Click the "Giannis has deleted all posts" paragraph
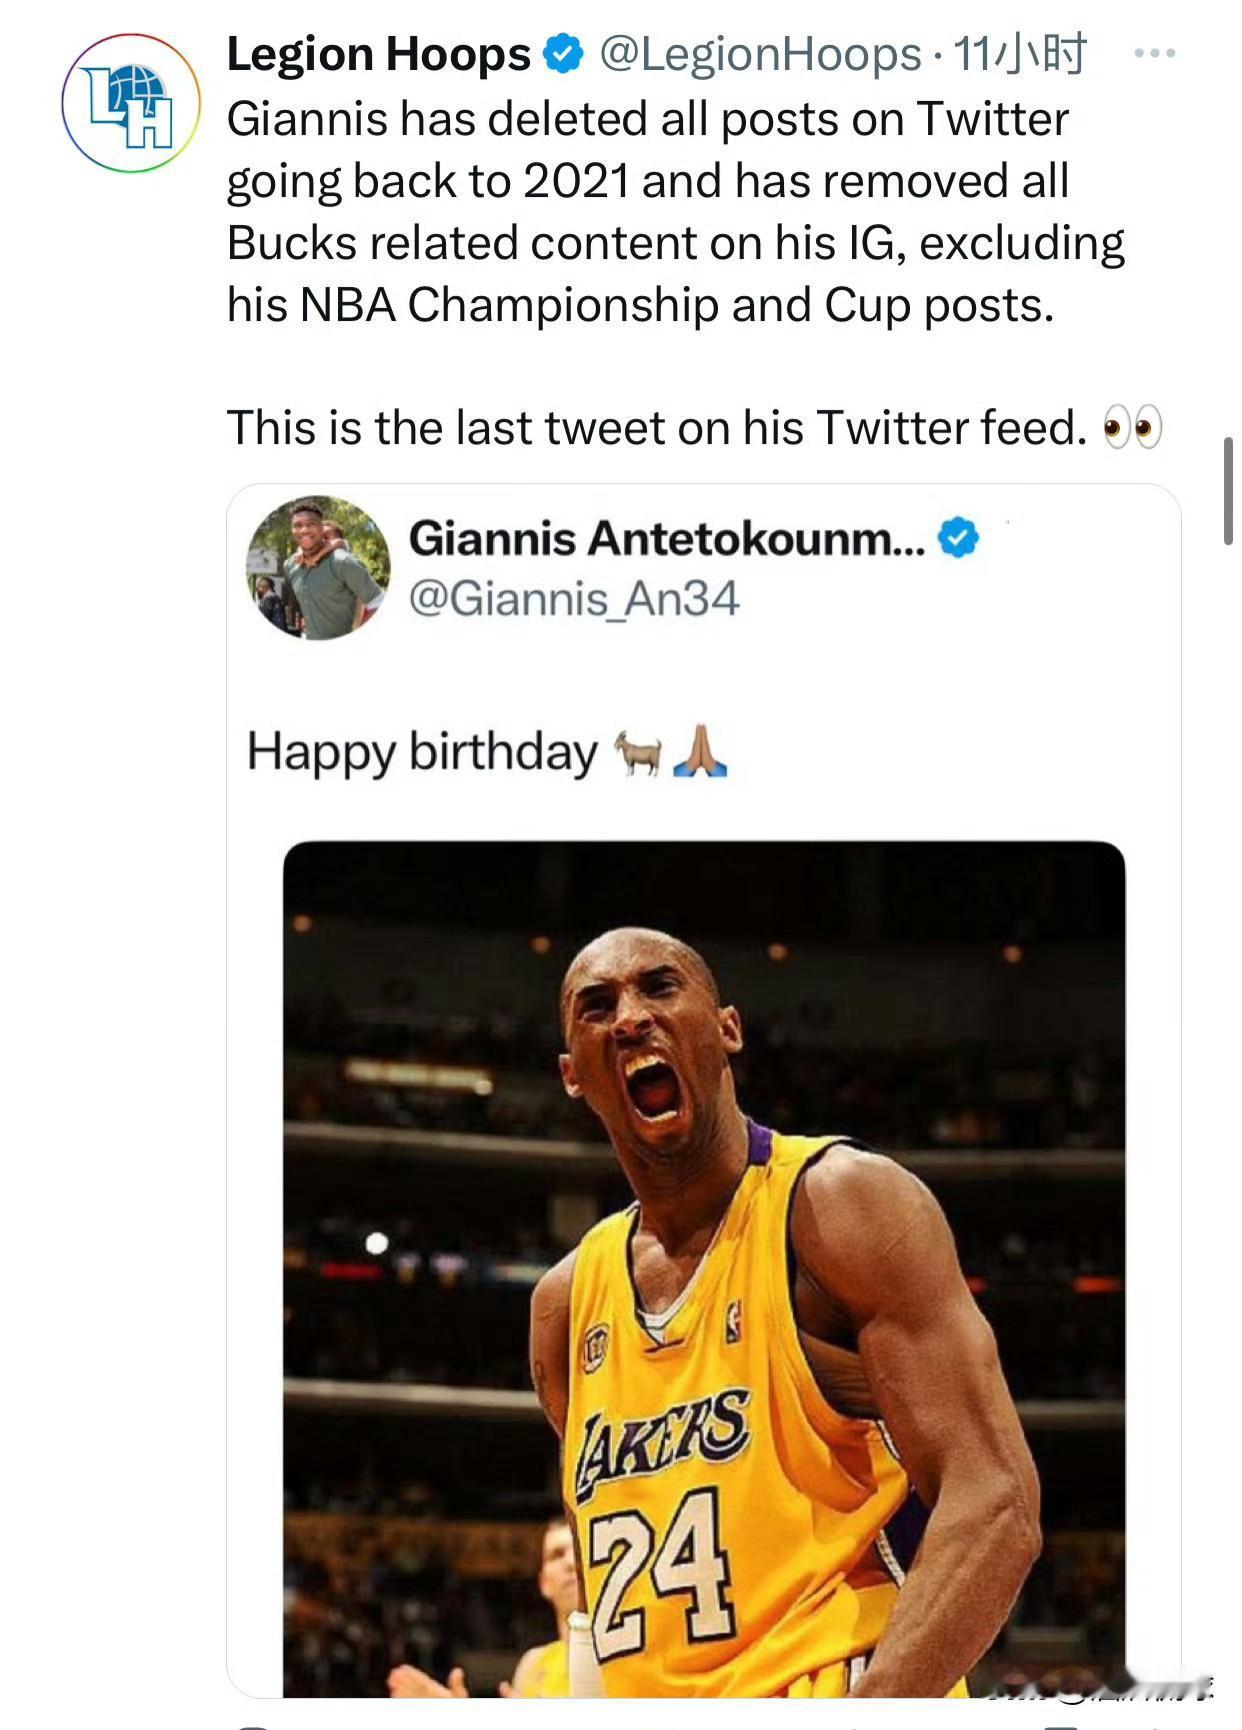 (675, 212)
